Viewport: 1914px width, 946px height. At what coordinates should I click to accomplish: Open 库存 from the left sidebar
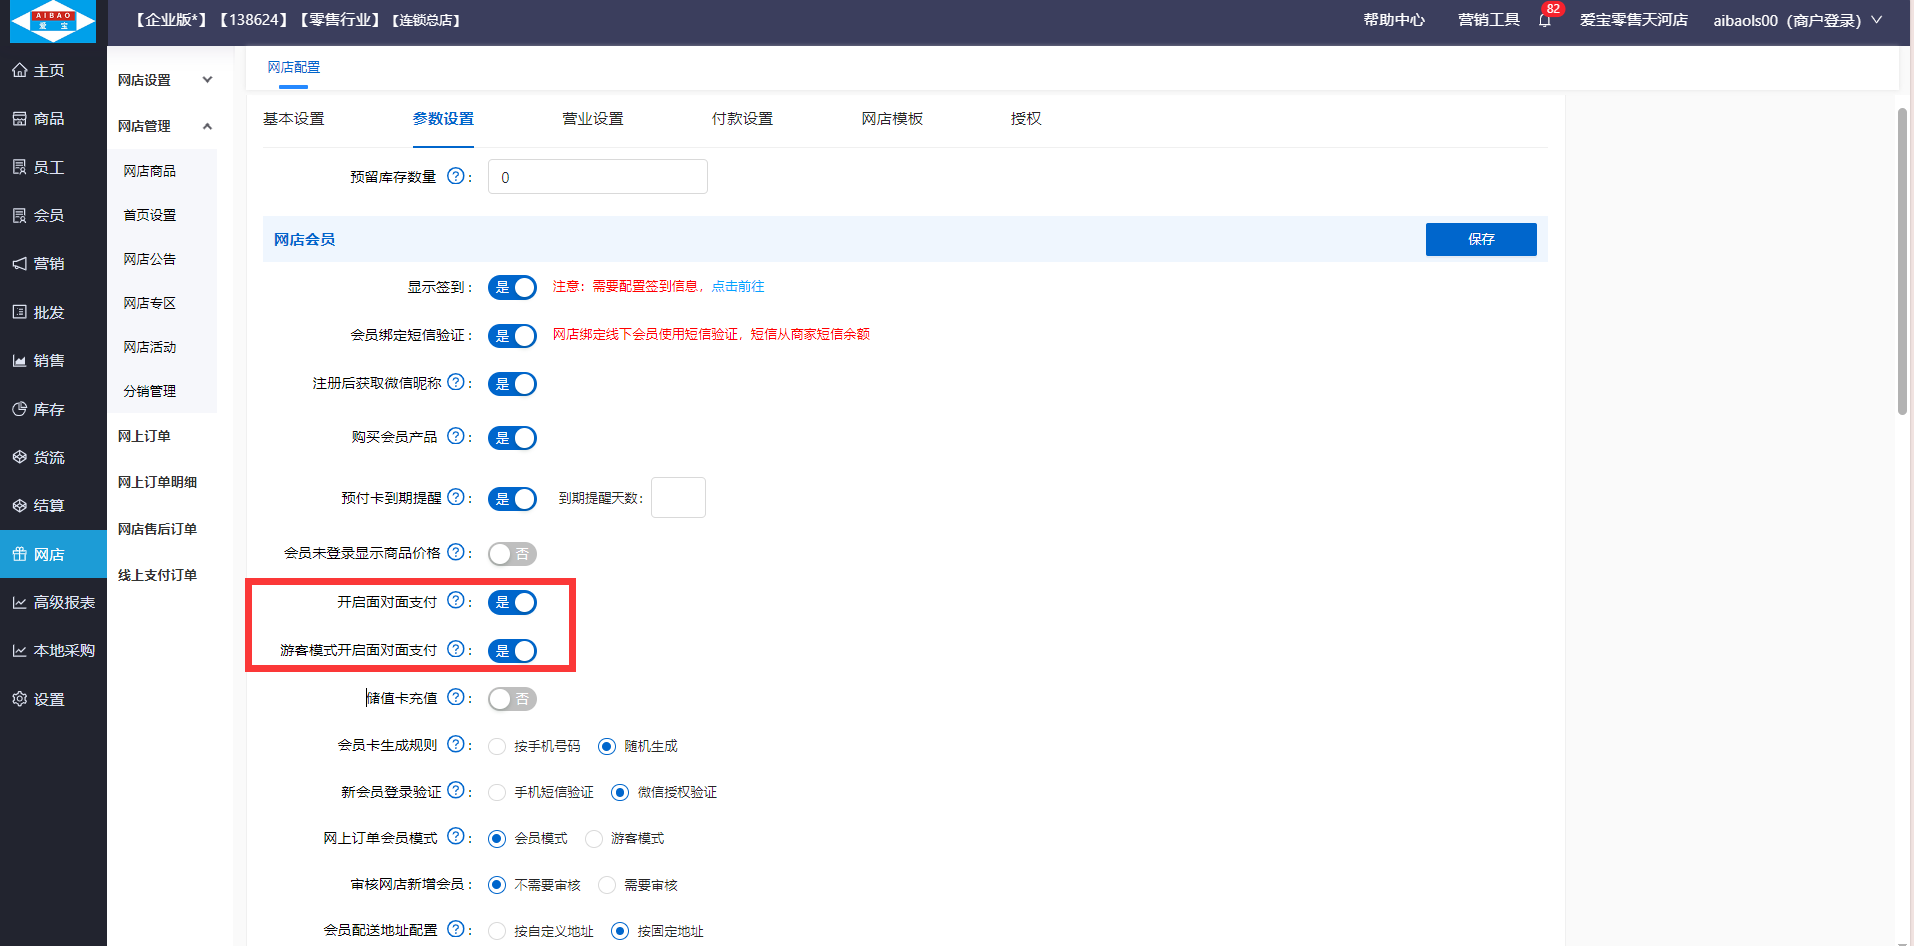coord(48,409)
